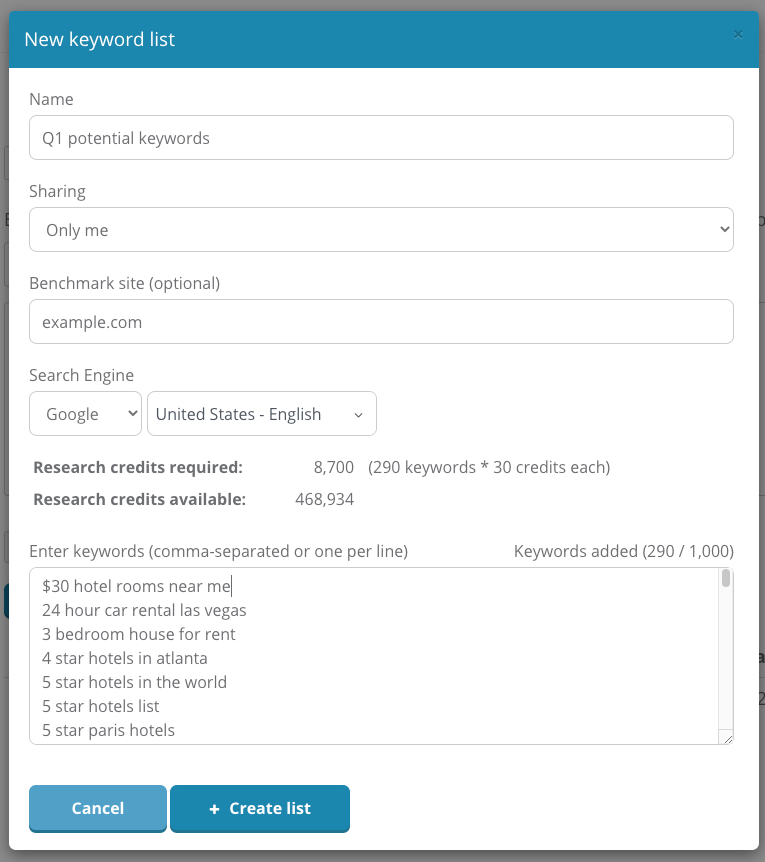Click the Name input field
The image size is (765, 862).
tap(381, 138)
